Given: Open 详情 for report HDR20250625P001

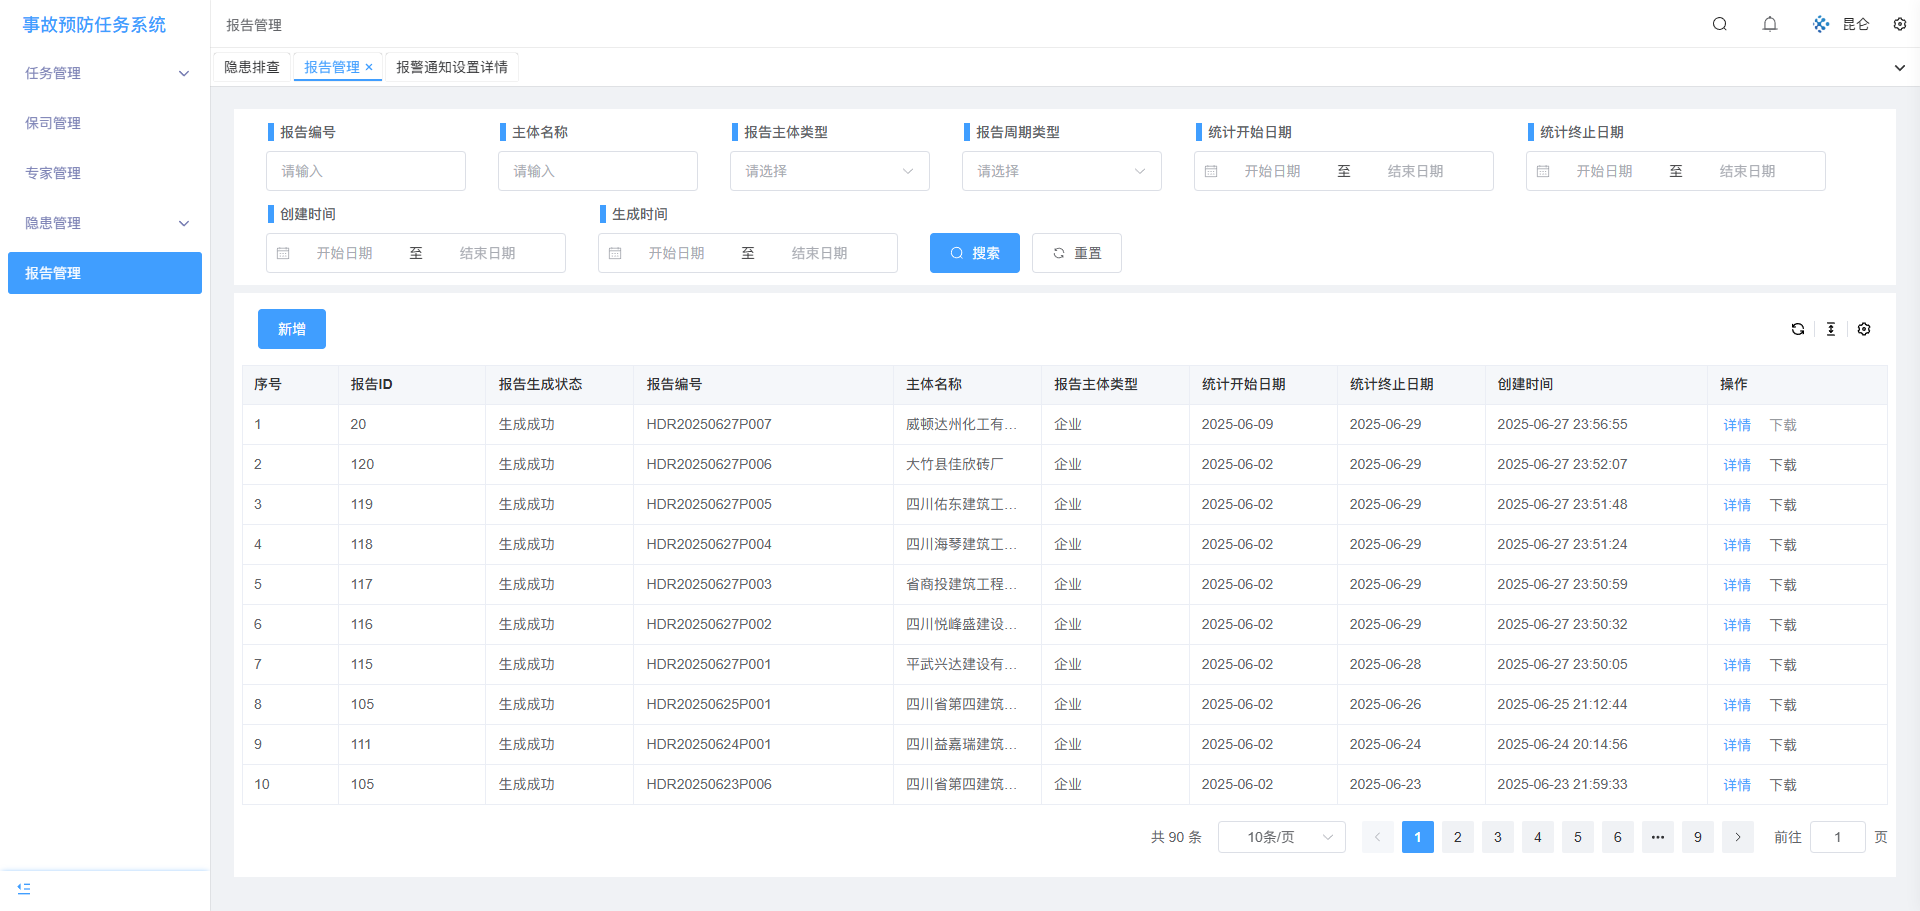Looking at the screenshot, I should [1737, 705].
